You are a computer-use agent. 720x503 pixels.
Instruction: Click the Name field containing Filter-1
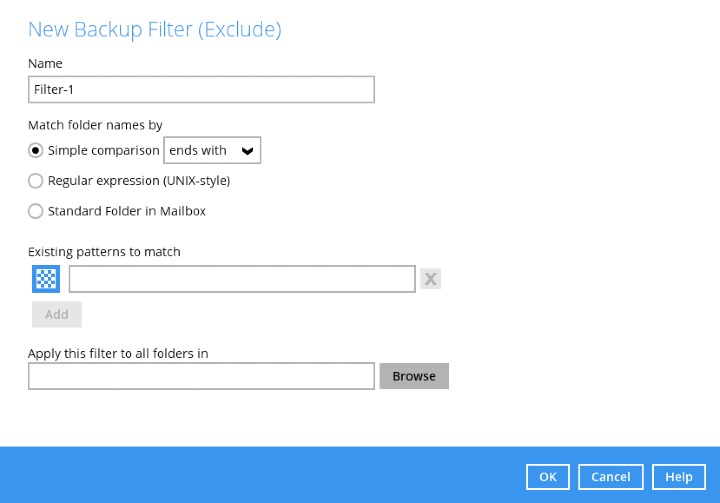(x=201, y=90)
